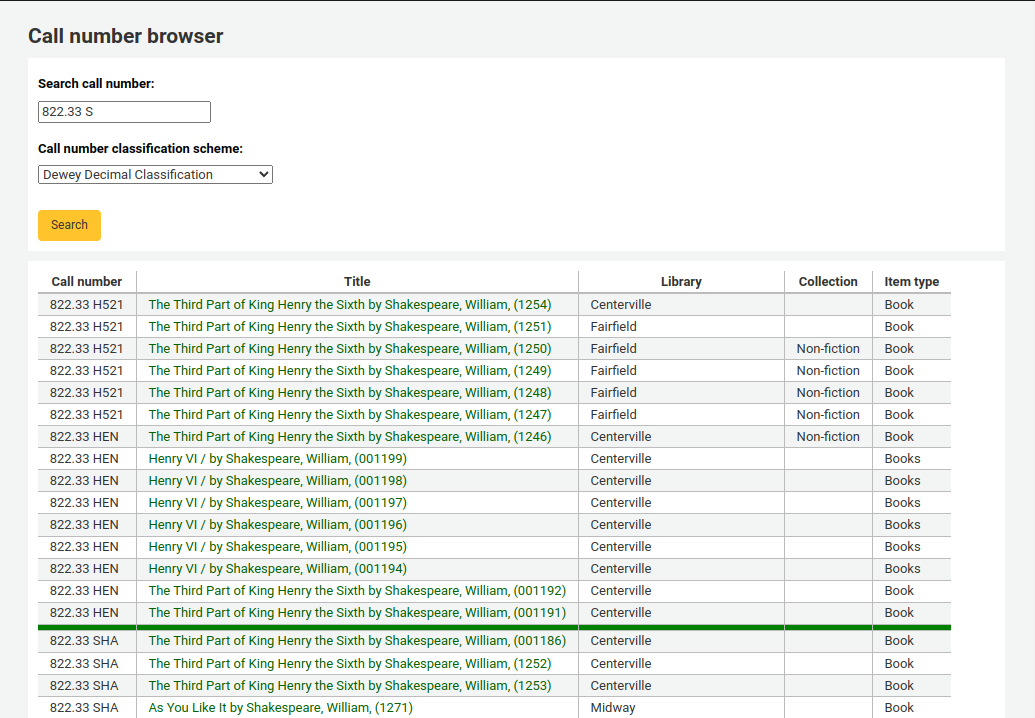Open Third Part of King Henry record (001186)

[x=357, y=641]
